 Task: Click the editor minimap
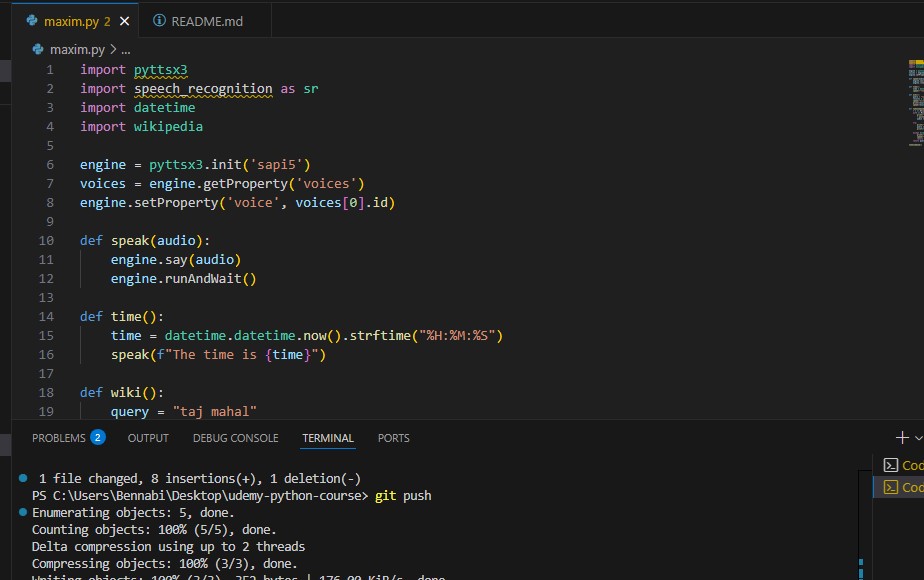(x=916, y=103)
